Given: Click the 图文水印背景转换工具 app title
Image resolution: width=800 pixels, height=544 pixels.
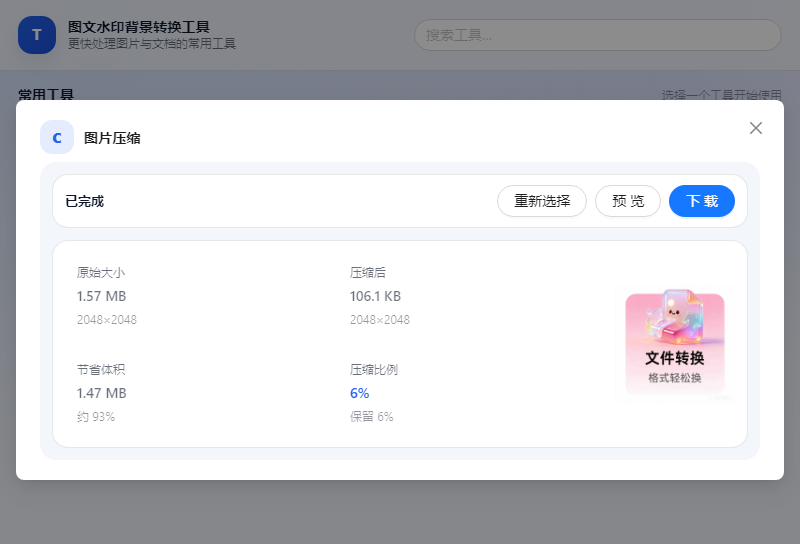Looking at the screenshot, I should 139,27.
